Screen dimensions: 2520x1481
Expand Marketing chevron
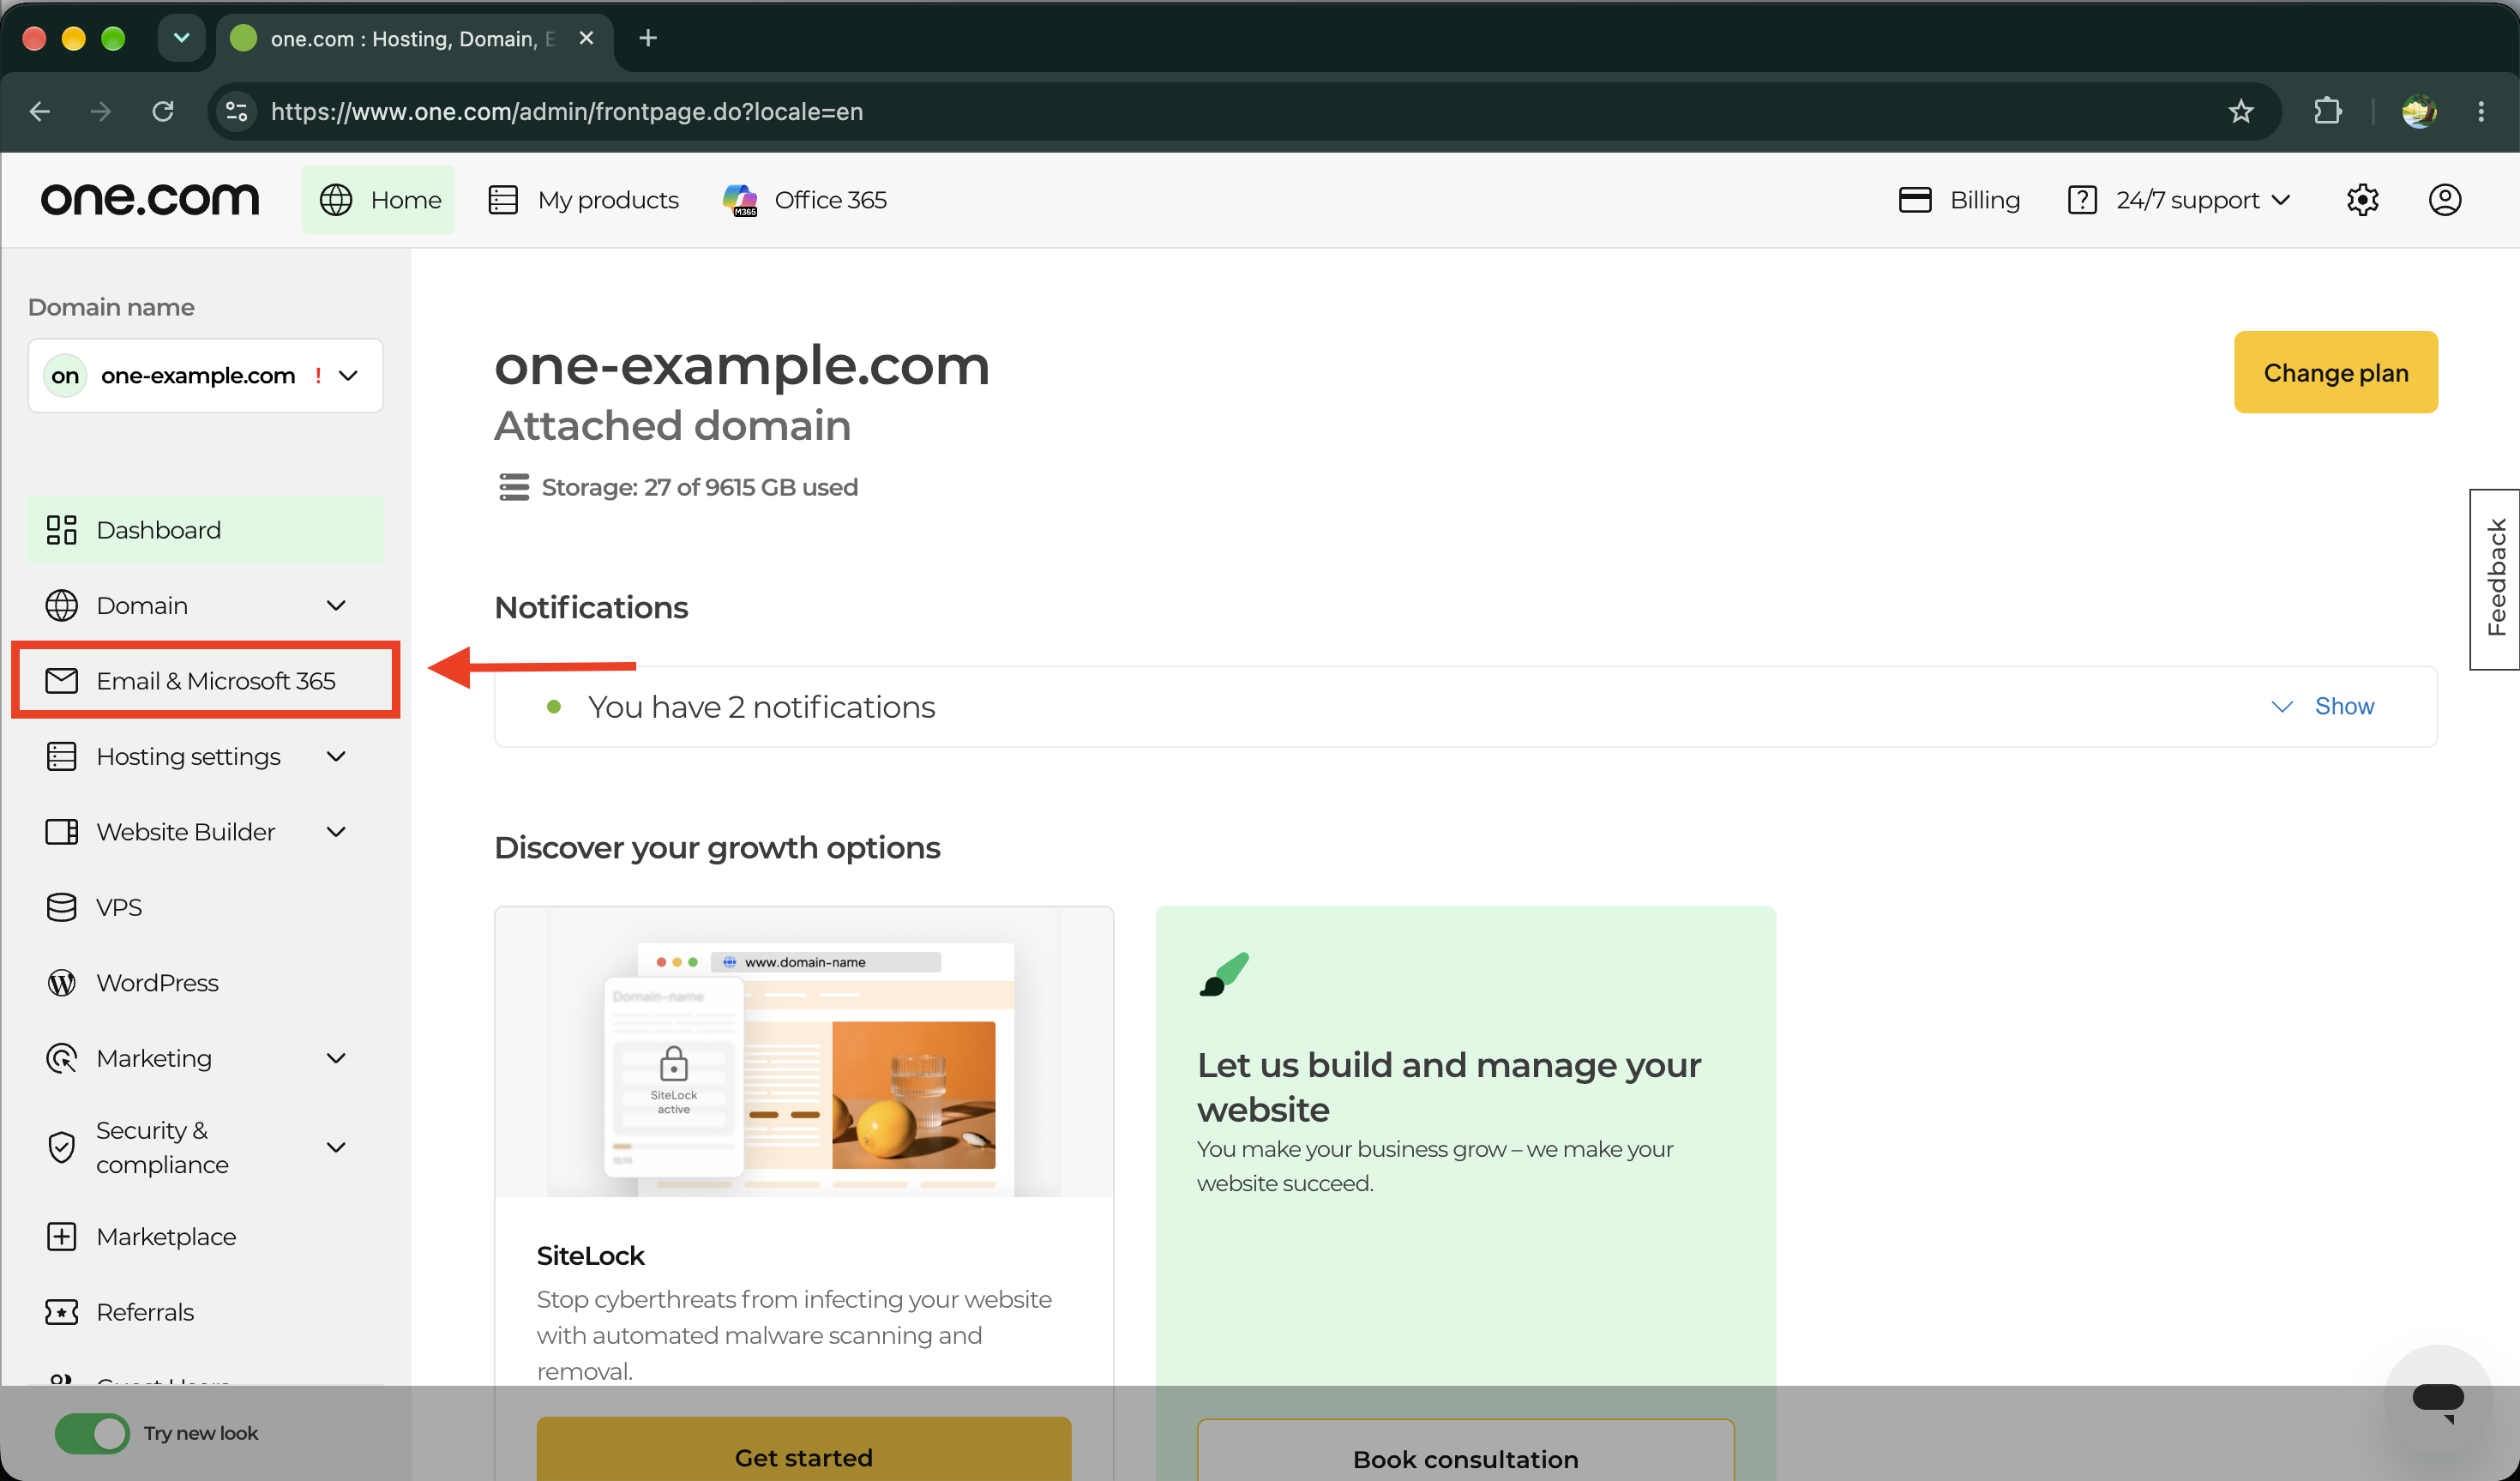pyautogui.click(x=337, y=1058)
